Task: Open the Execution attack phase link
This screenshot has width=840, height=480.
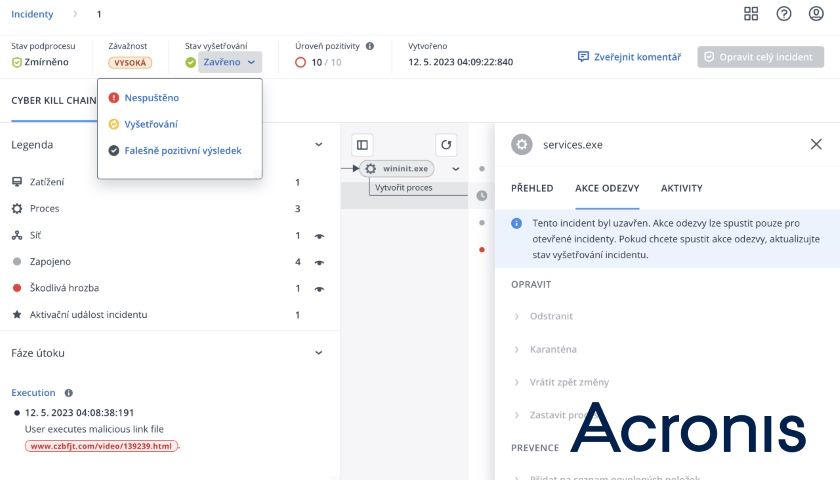Action: [33, 393]
